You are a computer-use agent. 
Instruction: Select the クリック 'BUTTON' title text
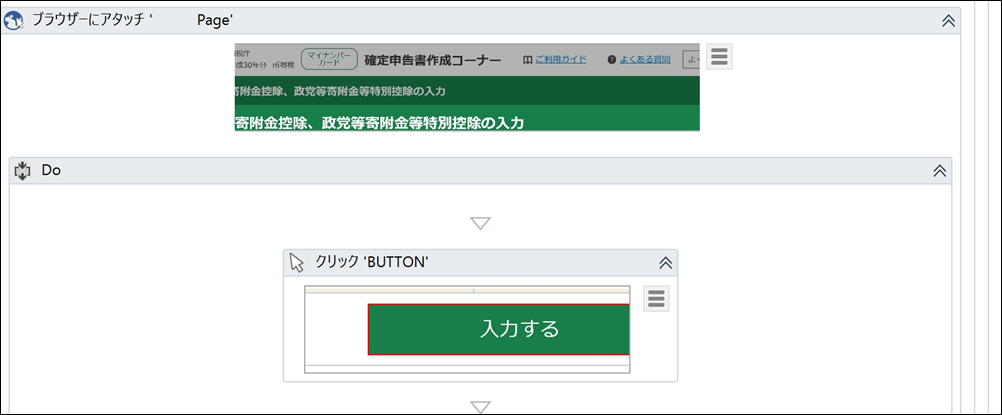[371, 262]
